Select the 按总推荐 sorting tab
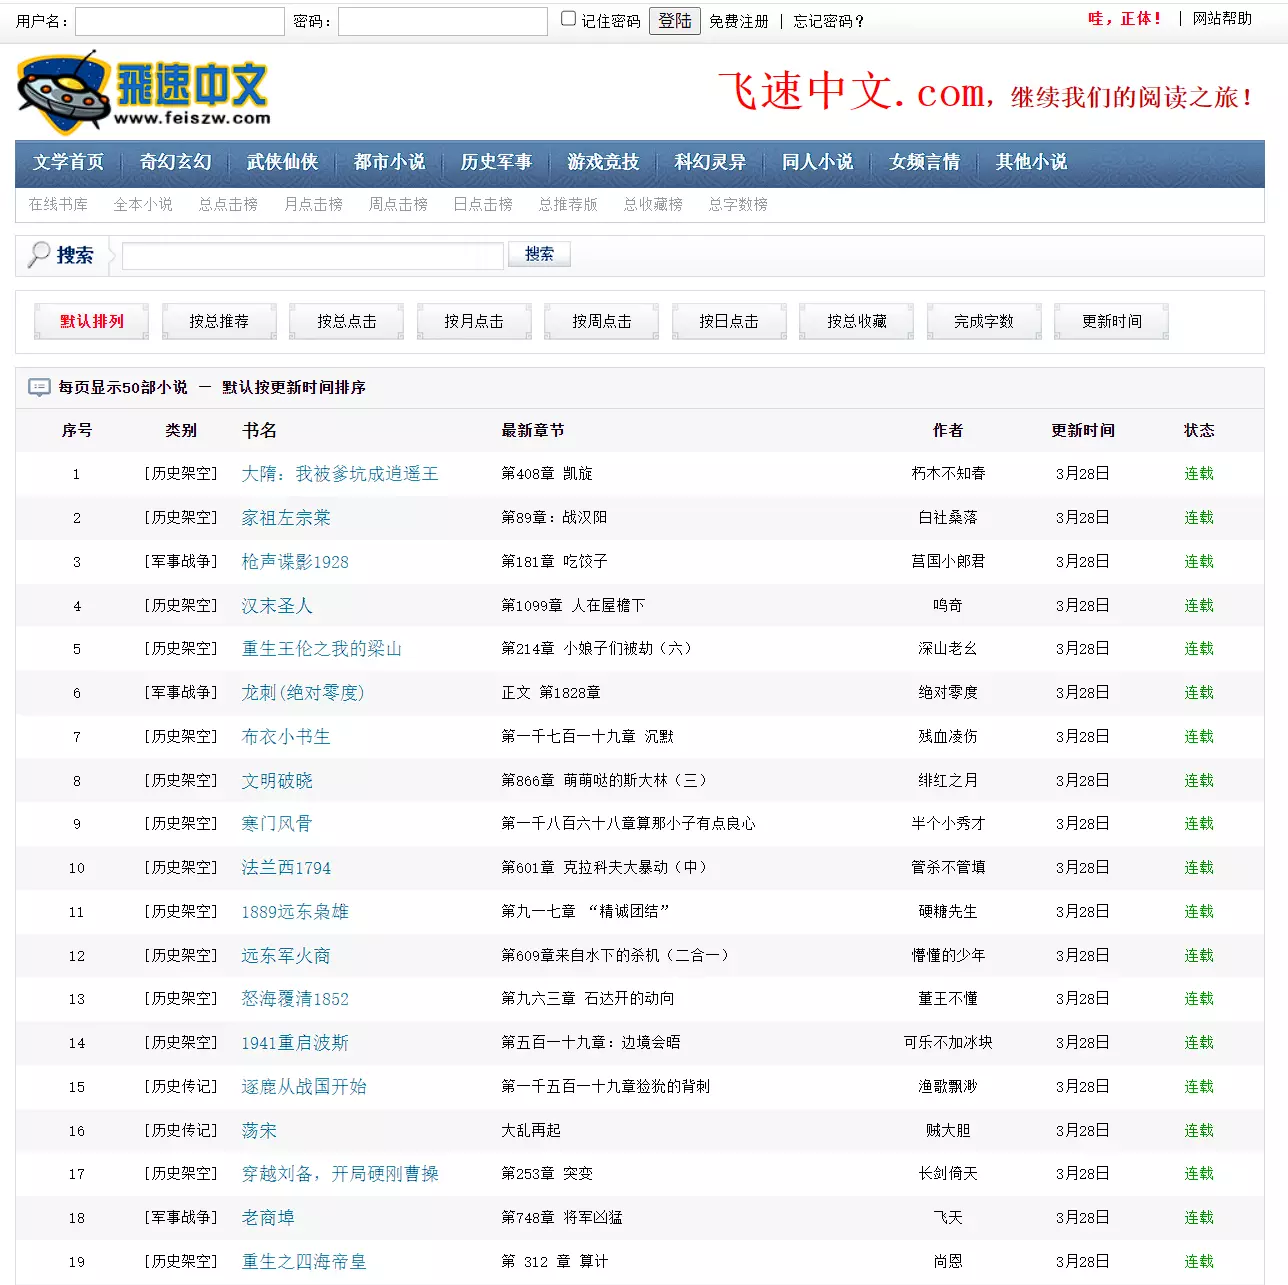The height and width of the screenshot is (1285, 1288). (219, 321)
